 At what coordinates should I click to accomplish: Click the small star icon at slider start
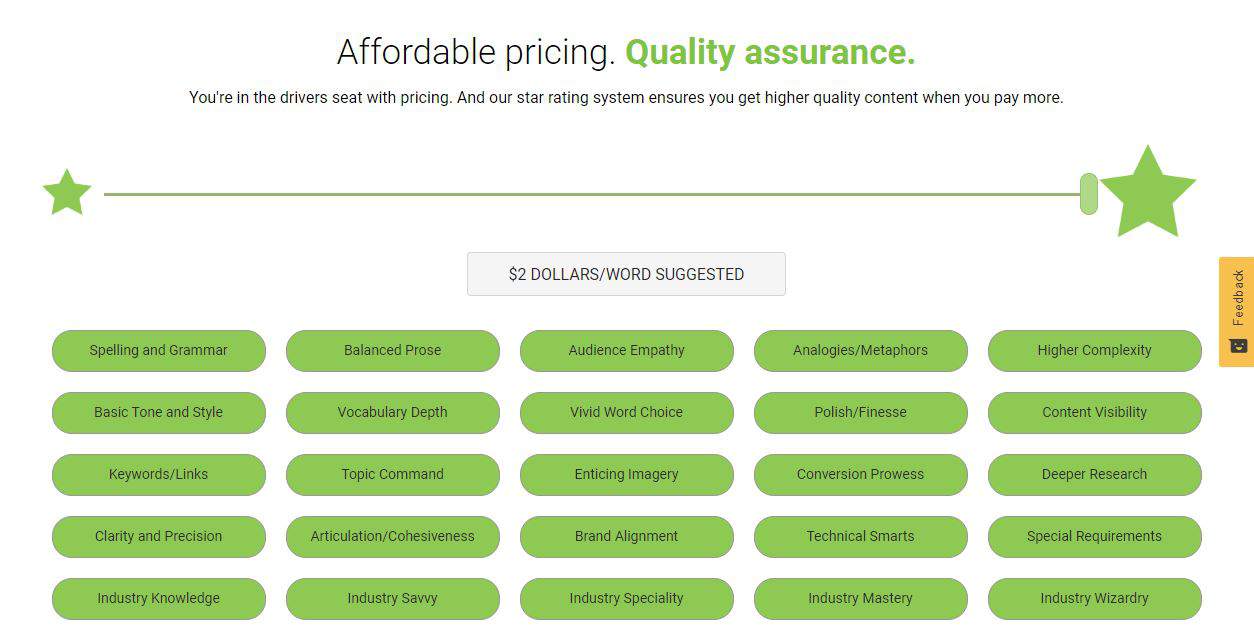point(67,192)
